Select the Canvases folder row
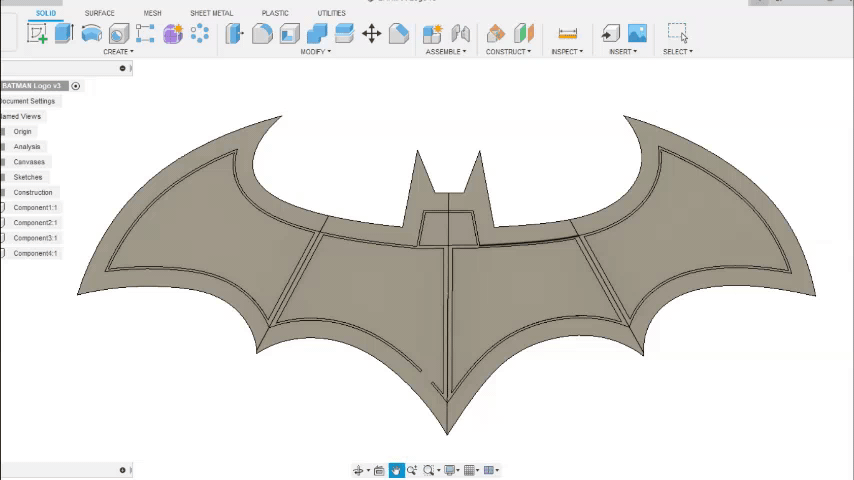 [29, 162]
